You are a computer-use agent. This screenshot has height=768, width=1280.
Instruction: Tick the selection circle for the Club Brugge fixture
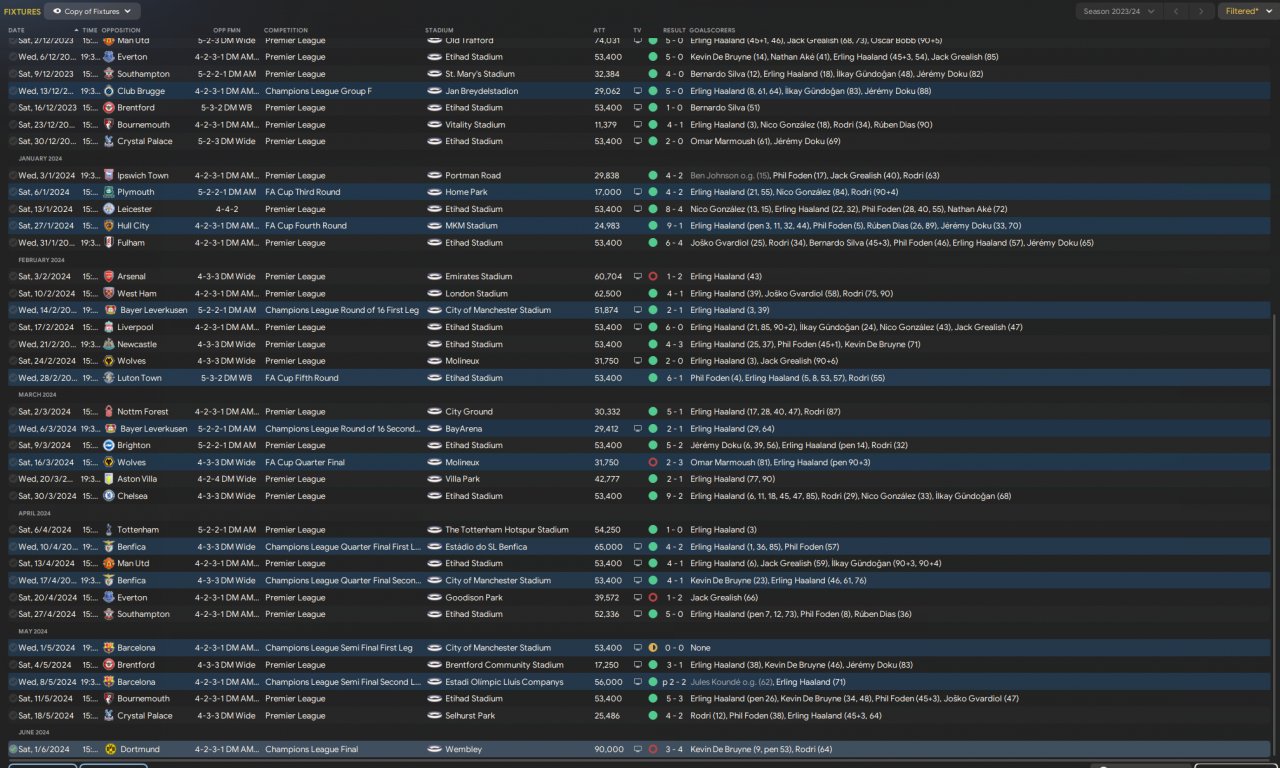(13, 91)
